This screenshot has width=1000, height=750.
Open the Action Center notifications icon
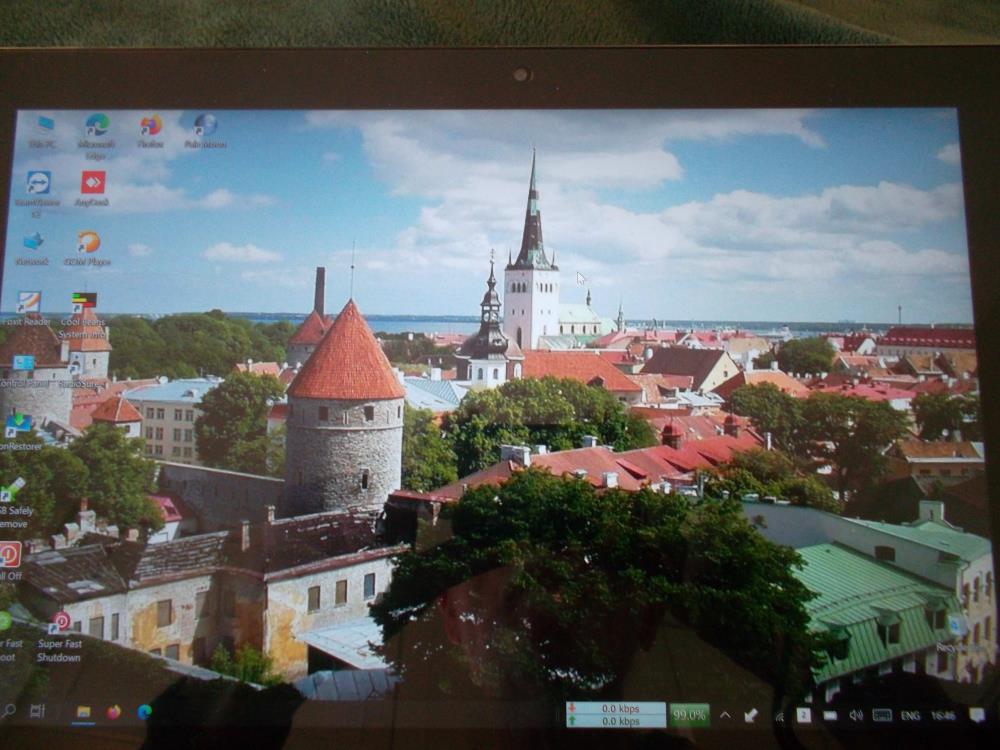pos(976,715)
